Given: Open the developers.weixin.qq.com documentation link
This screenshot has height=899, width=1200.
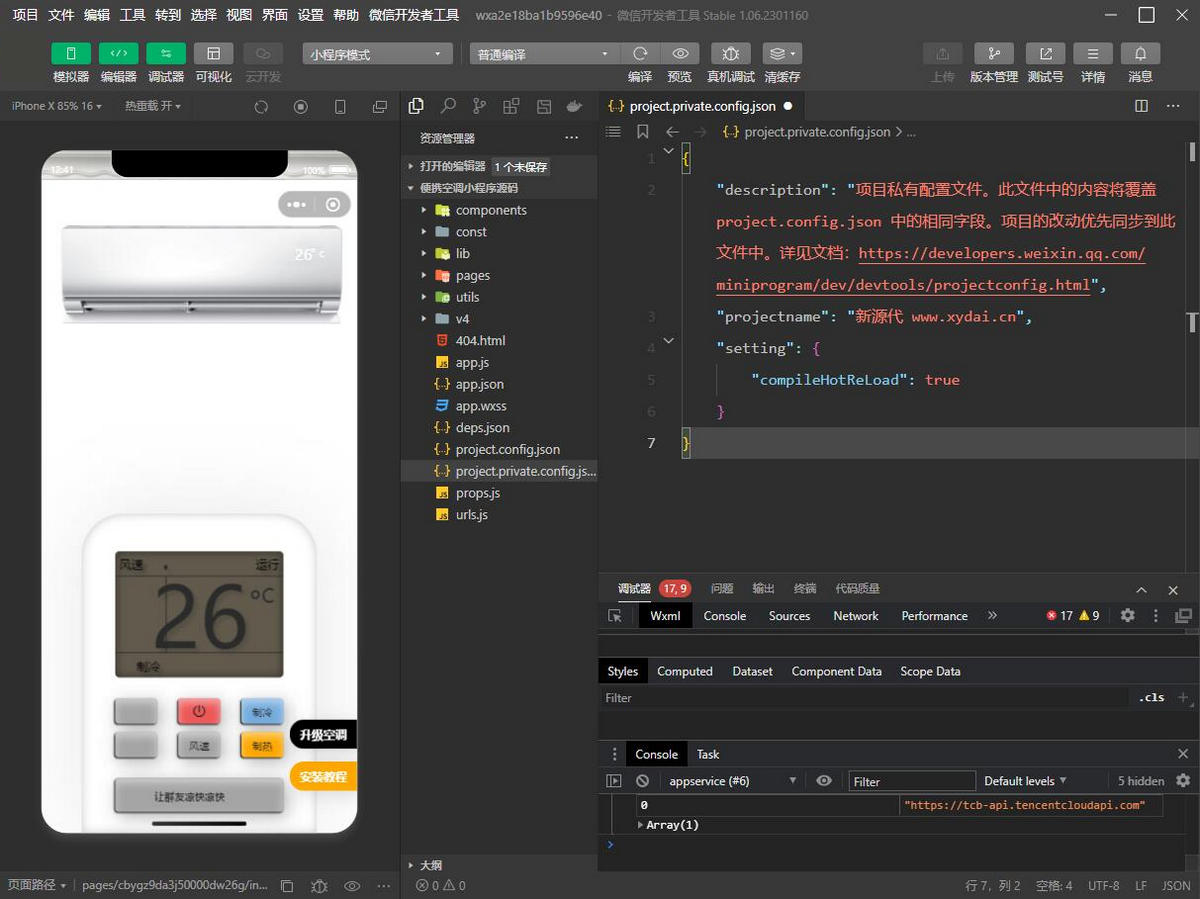Looking at the screenshot, I should 1001,254.
